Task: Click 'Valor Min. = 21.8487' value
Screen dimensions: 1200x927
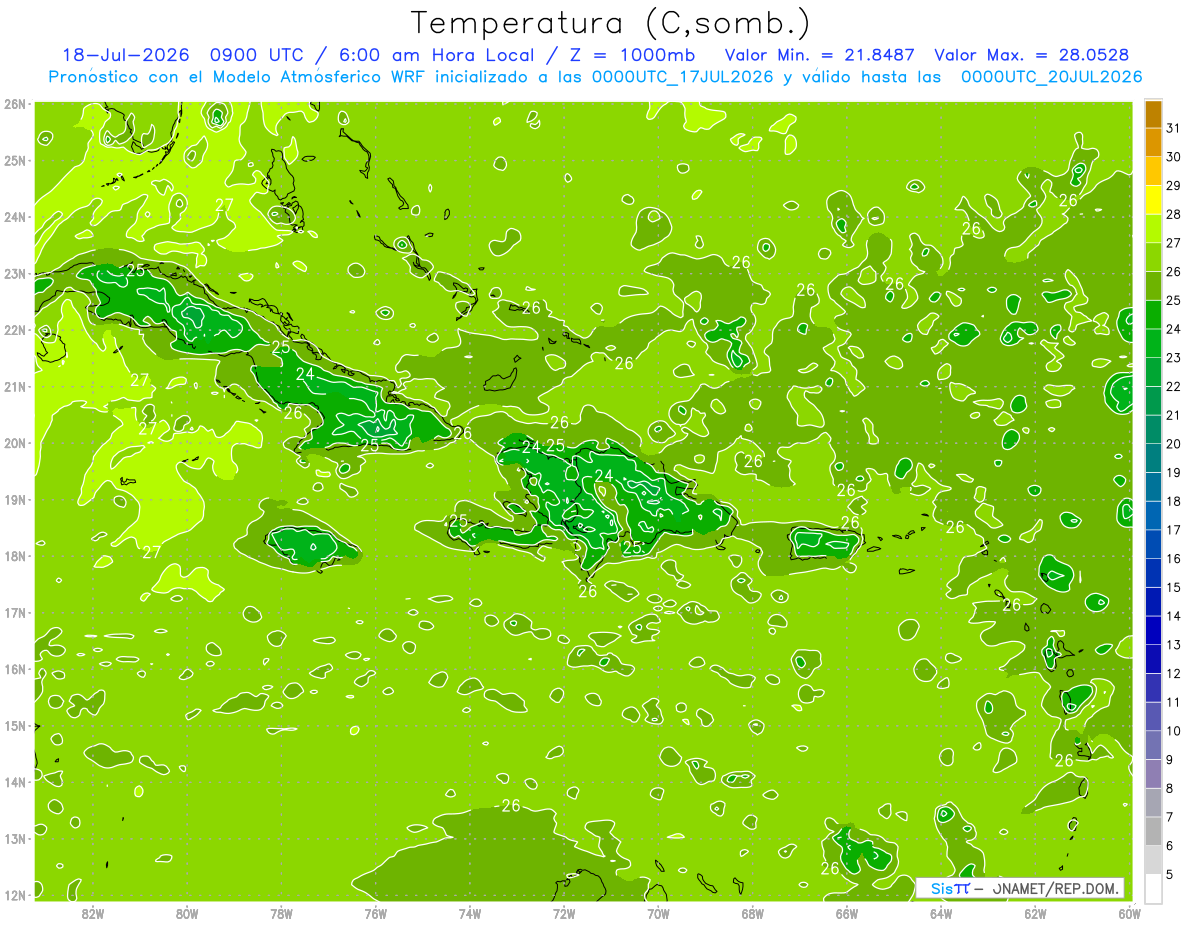Action: tap(818, 56)
